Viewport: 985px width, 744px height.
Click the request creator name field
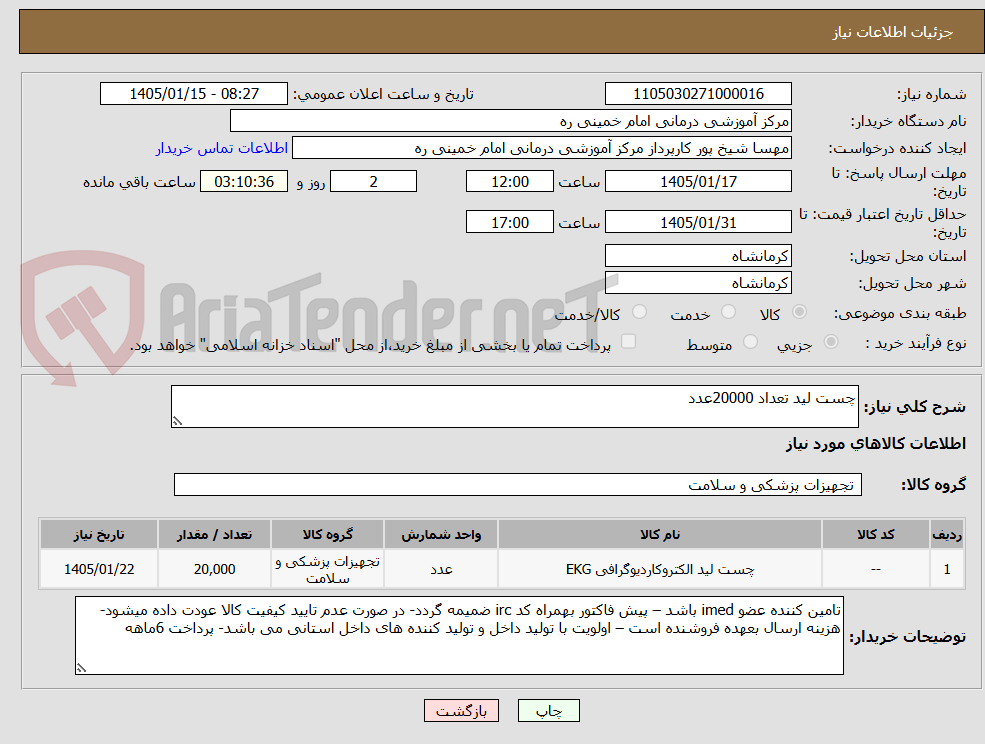(541, 148)
